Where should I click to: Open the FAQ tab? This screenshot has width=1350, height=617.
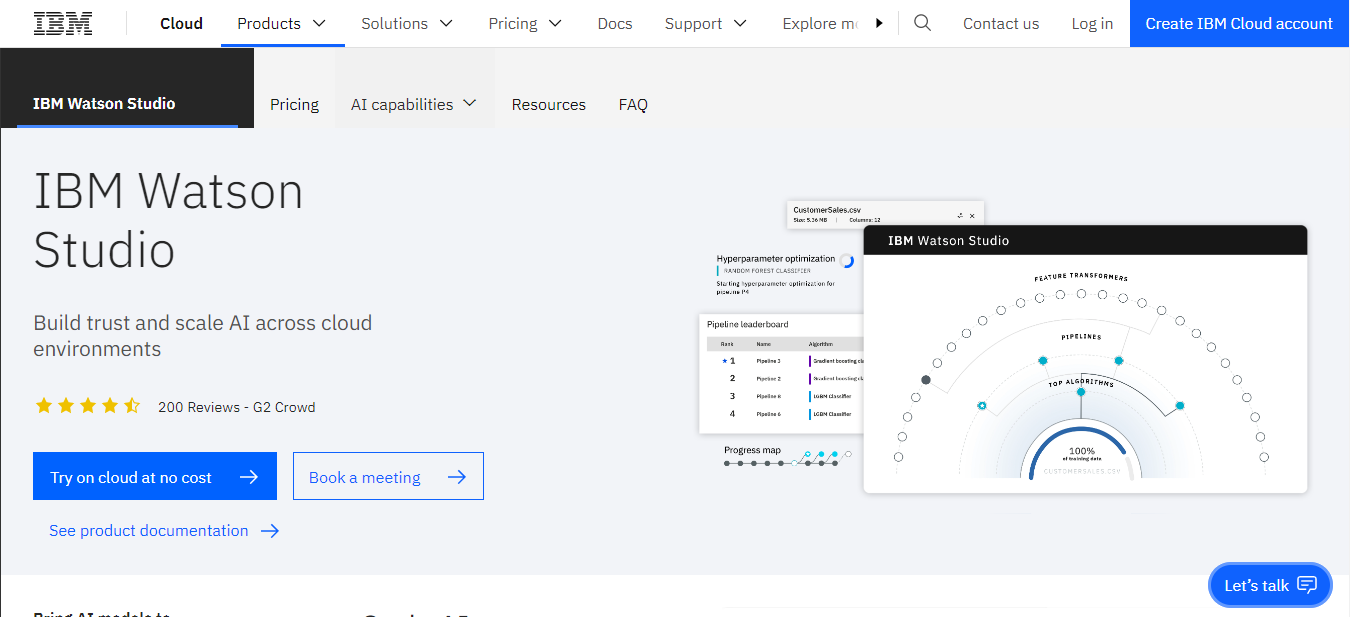[x=633, y=104]
